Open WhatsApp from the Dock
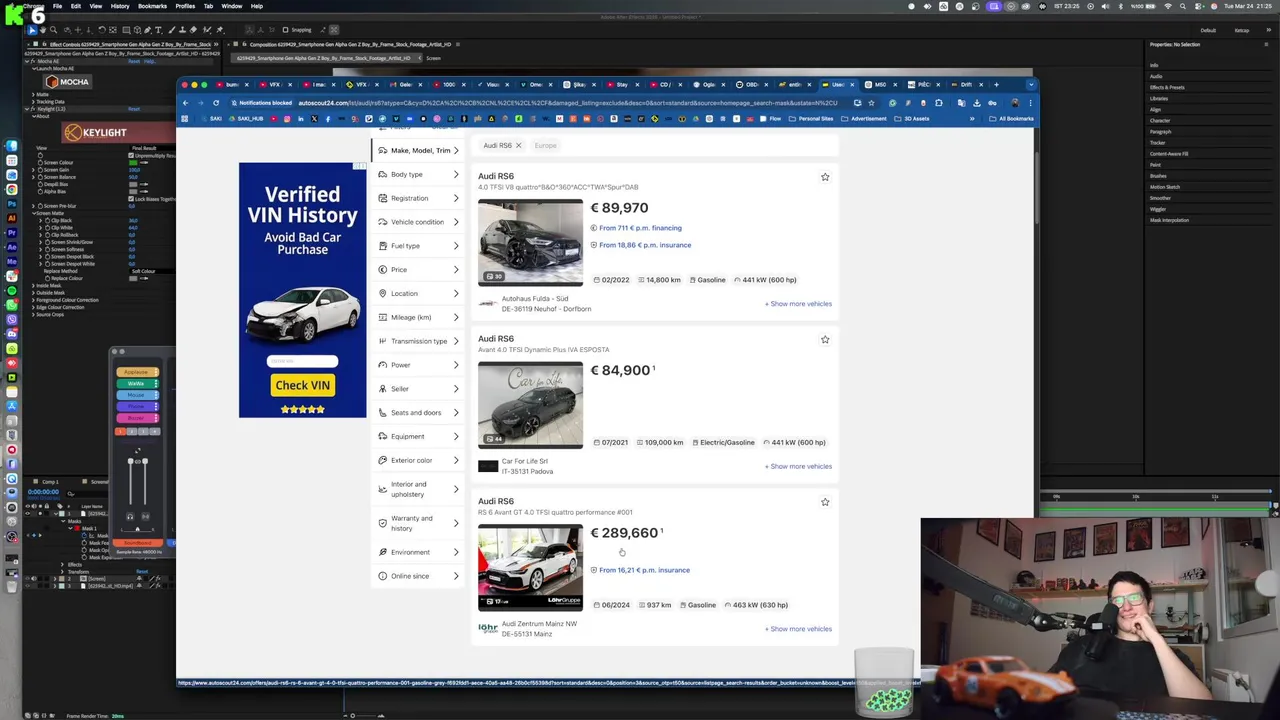 [x=12, y=303]
